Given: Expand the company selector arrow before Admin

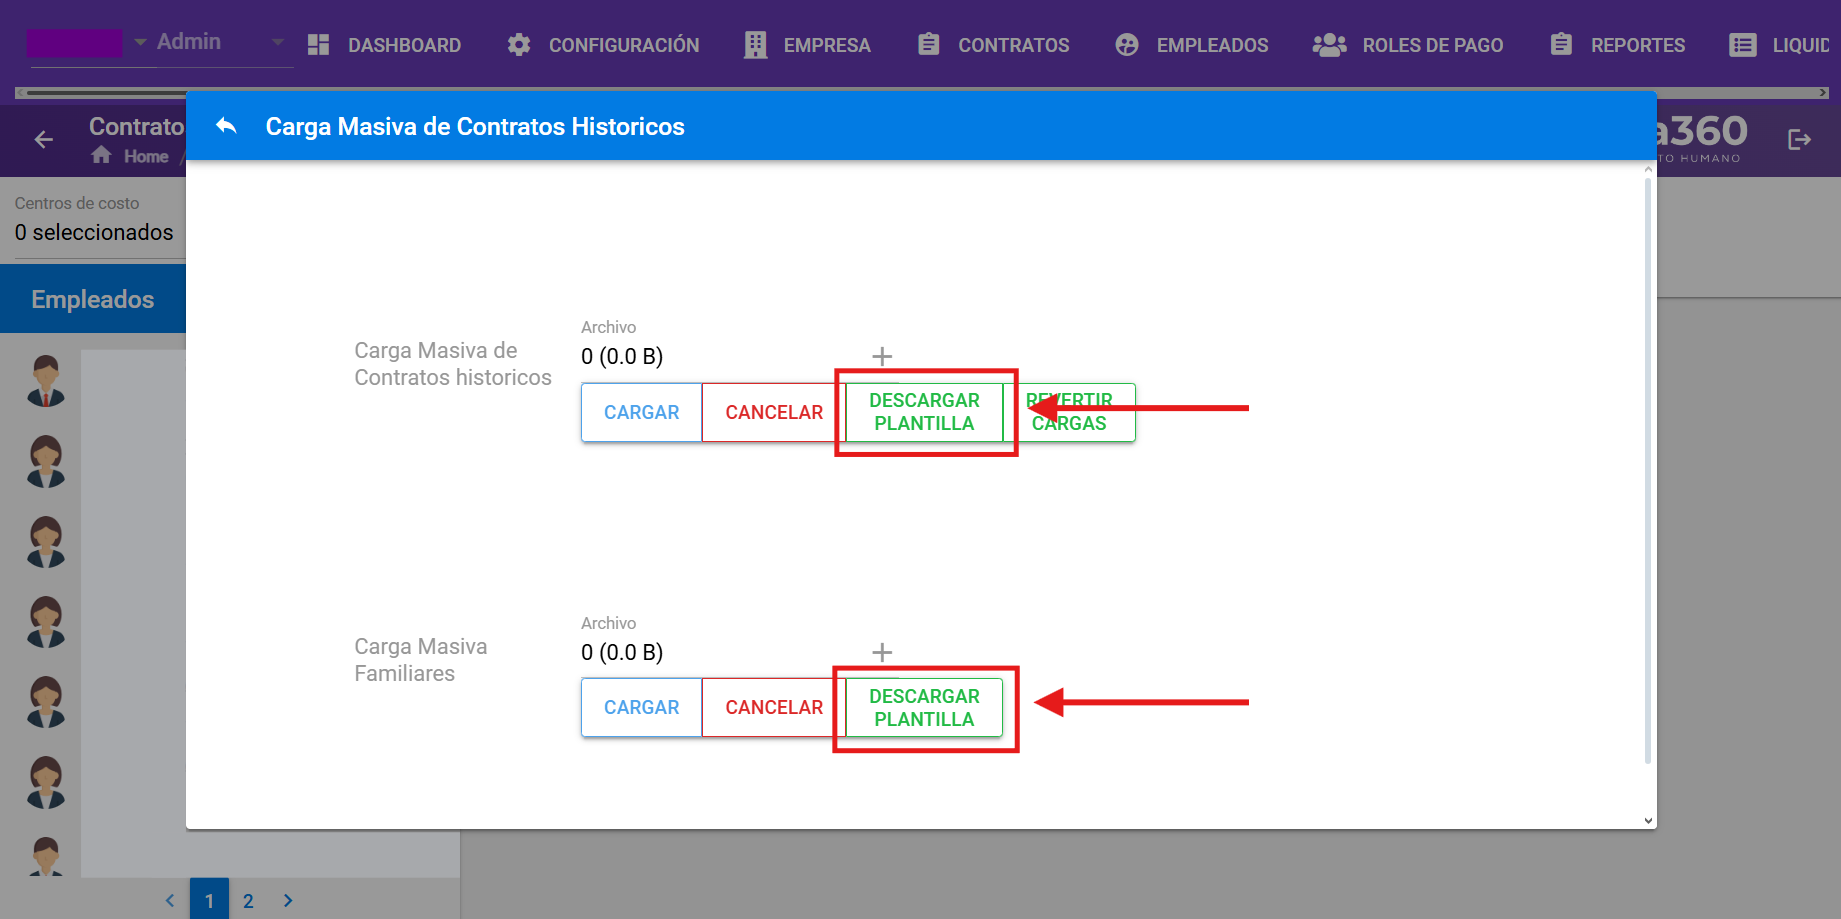Looking at the screenshot, I should [140, 42].
